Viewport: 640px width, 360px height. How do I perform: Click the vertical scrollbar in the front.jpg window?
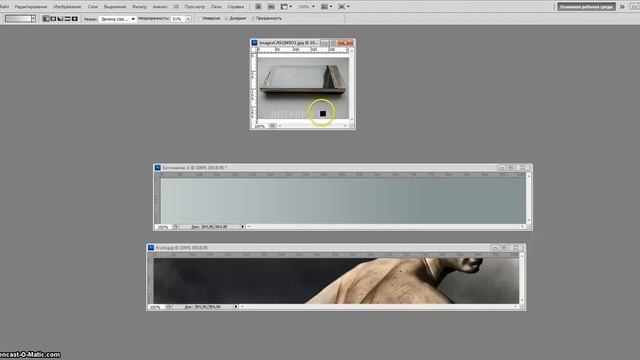[x=522, y=278]
